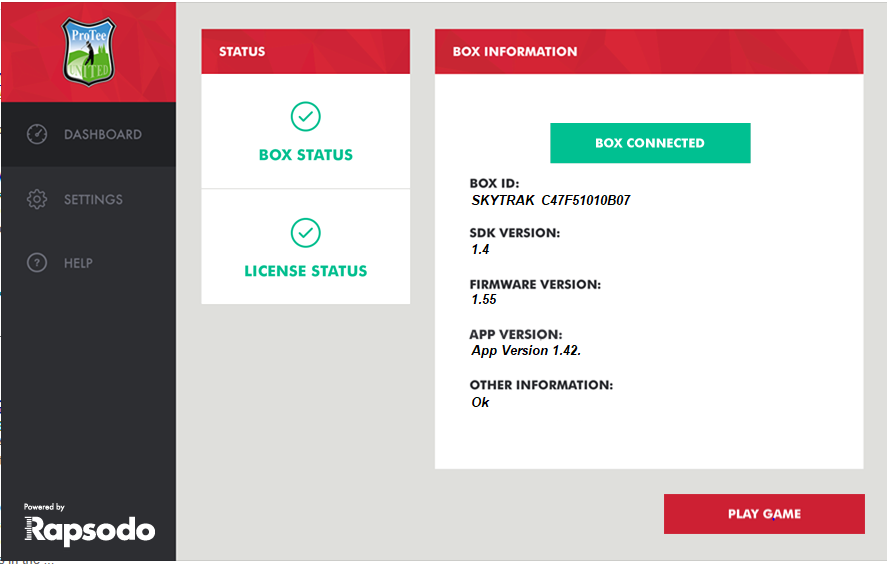The height and width of the screenshot is (564, 887).
Task: Click the Status panel header
Action: coord(306,51)
